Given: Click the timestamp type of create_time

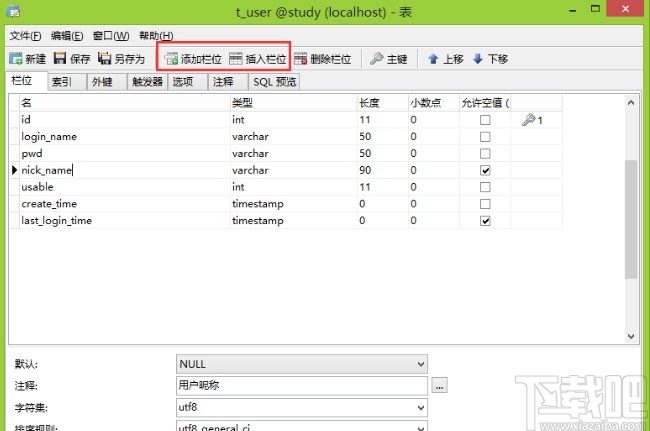Looking at the screenshot, I should point(293,203).
